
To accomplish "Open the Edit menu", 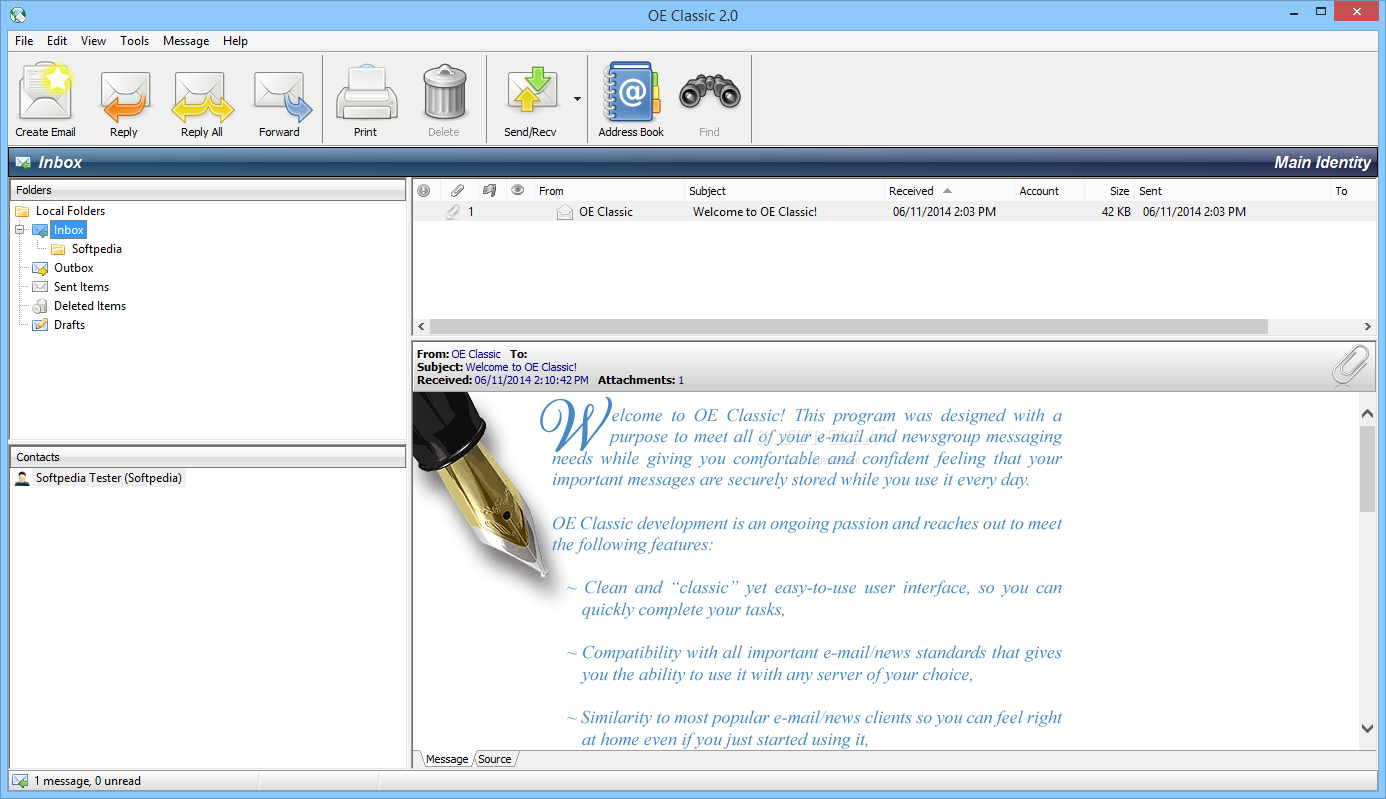I will (x=57, y=41).
